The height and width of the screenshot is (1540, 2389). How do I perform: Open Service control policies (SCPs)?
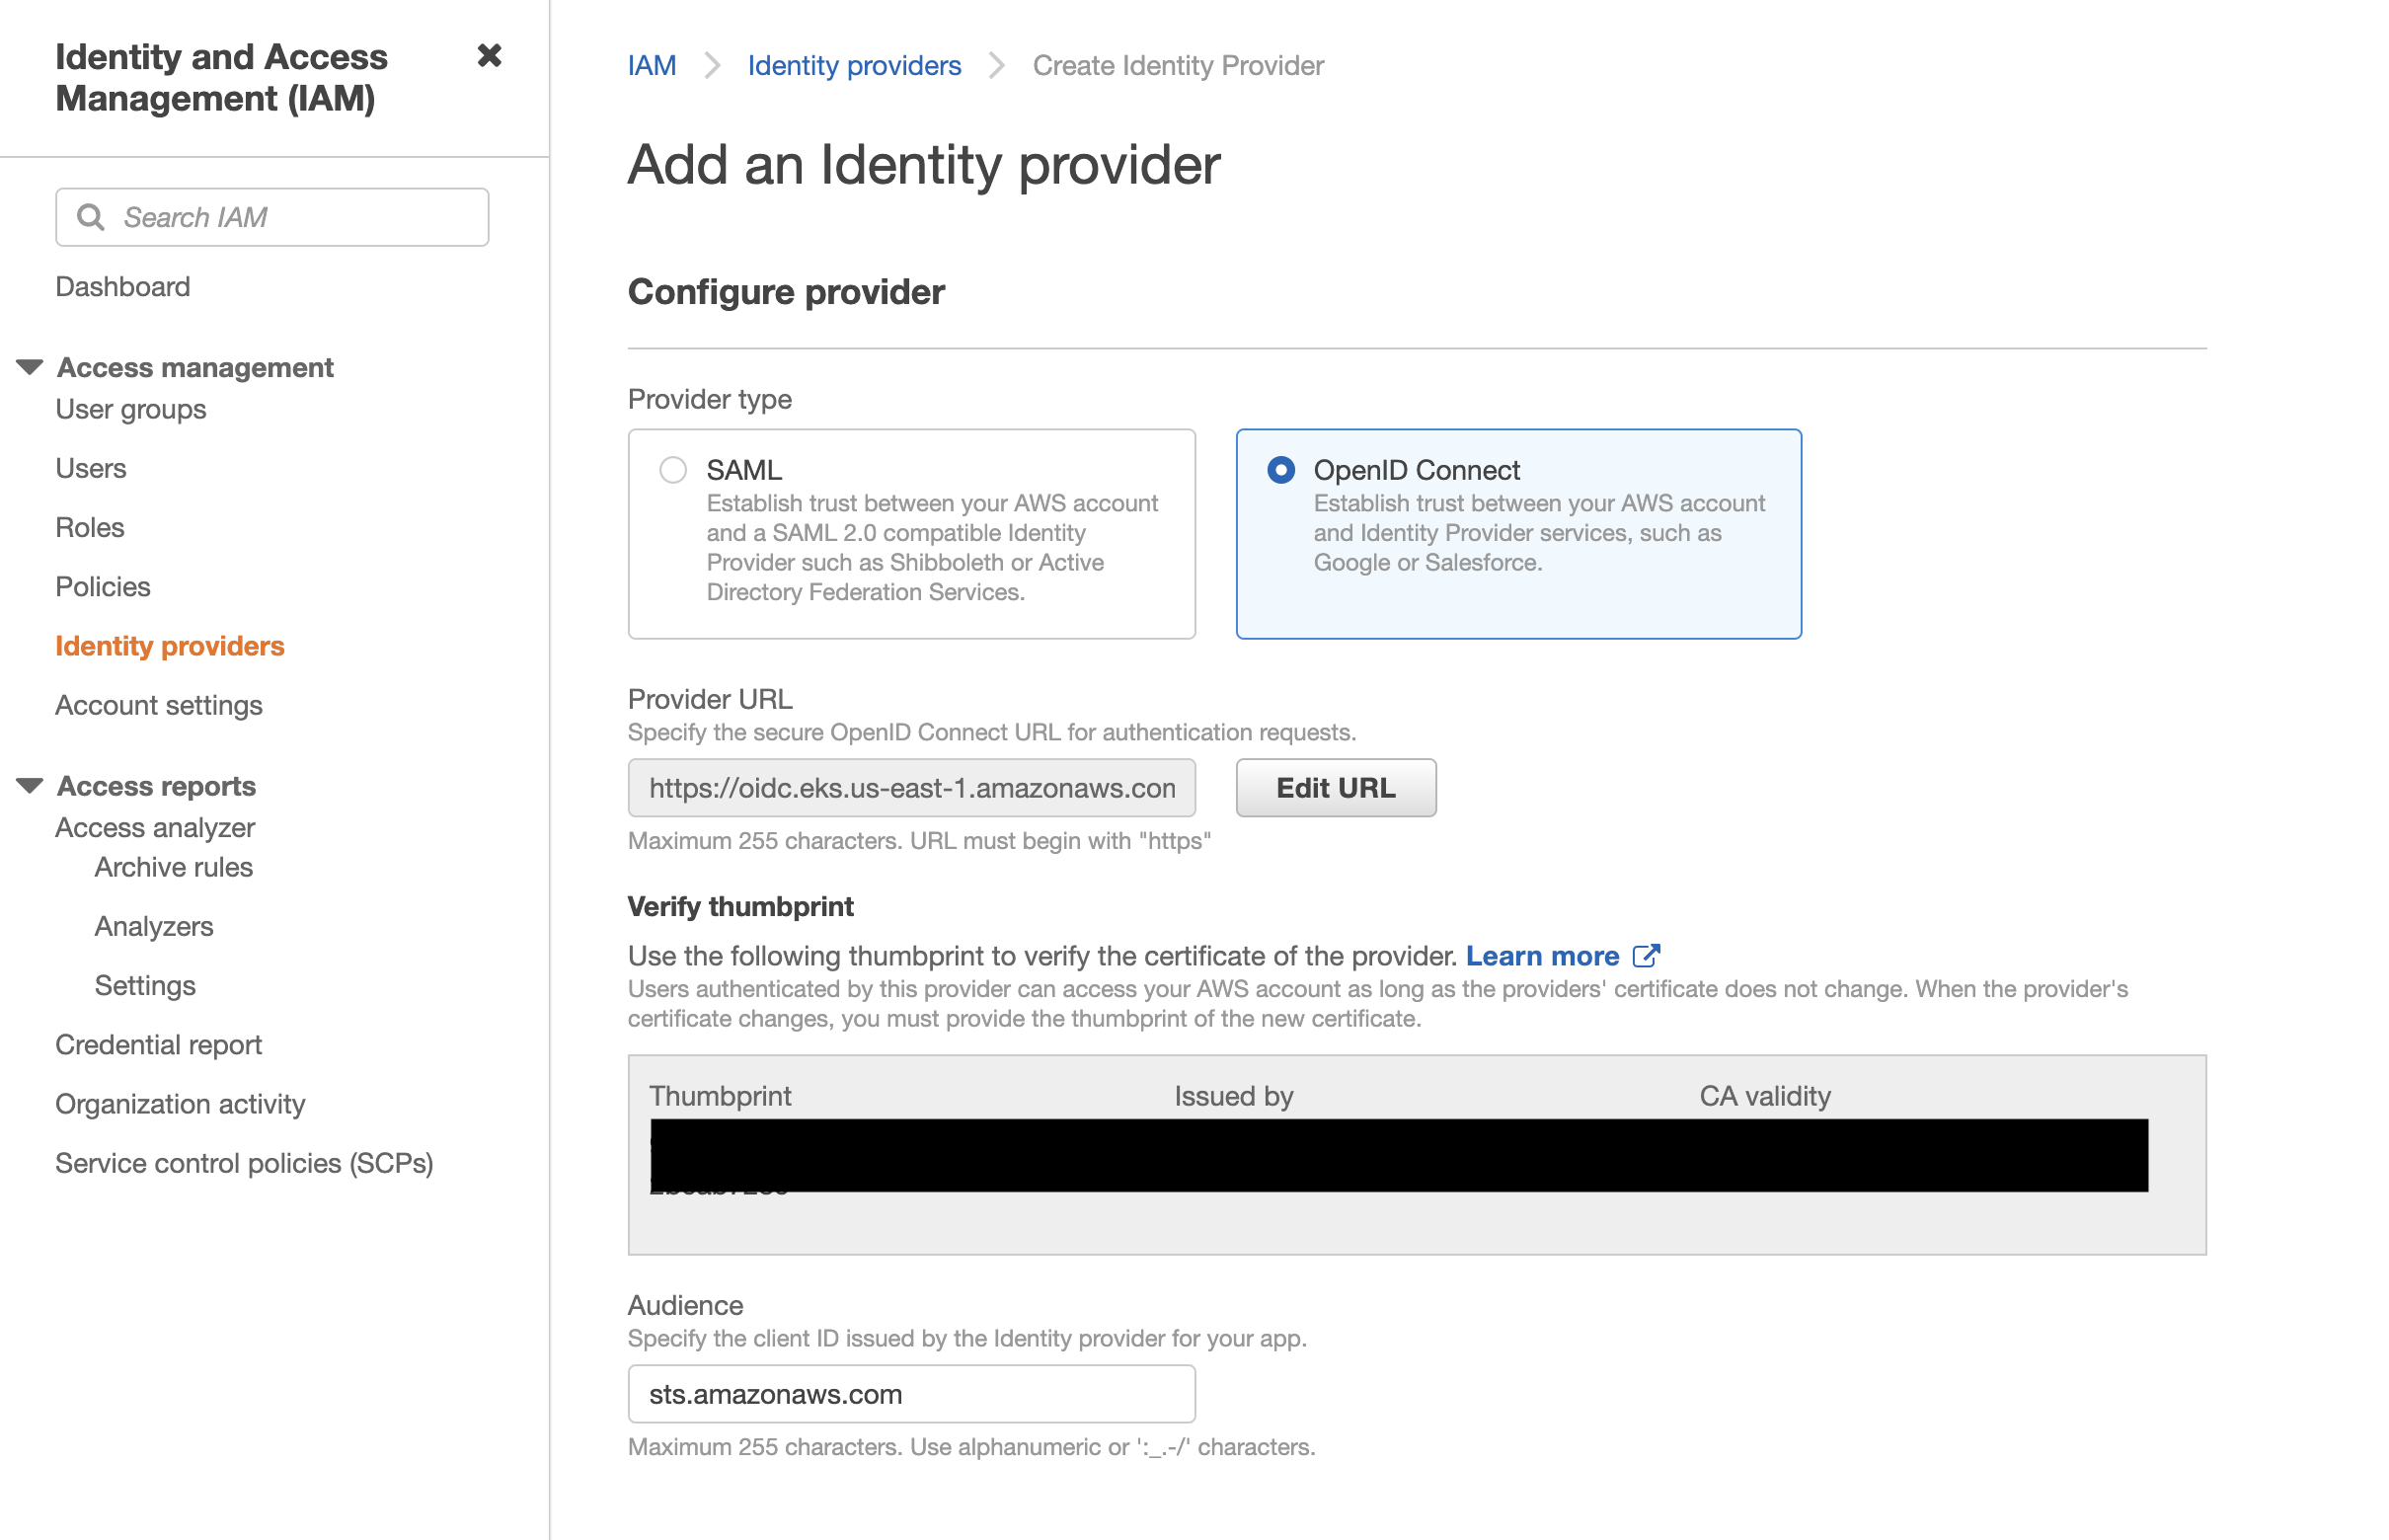tap(243, 1163)
